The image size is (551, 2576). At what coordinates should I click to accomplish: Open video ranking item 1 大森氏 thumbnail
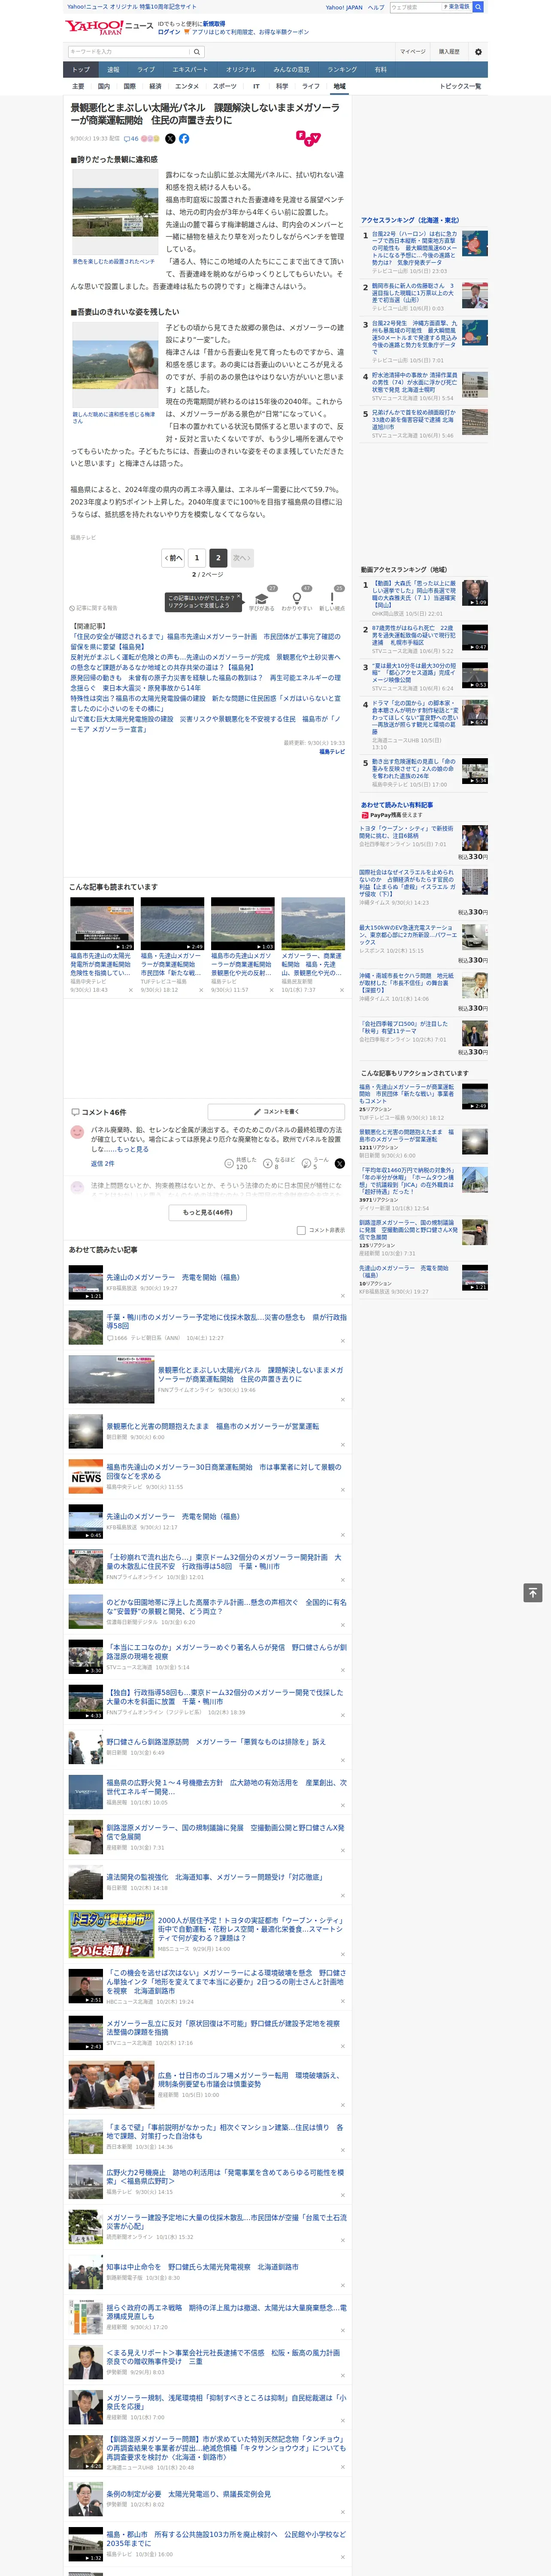tap(475, 593)
